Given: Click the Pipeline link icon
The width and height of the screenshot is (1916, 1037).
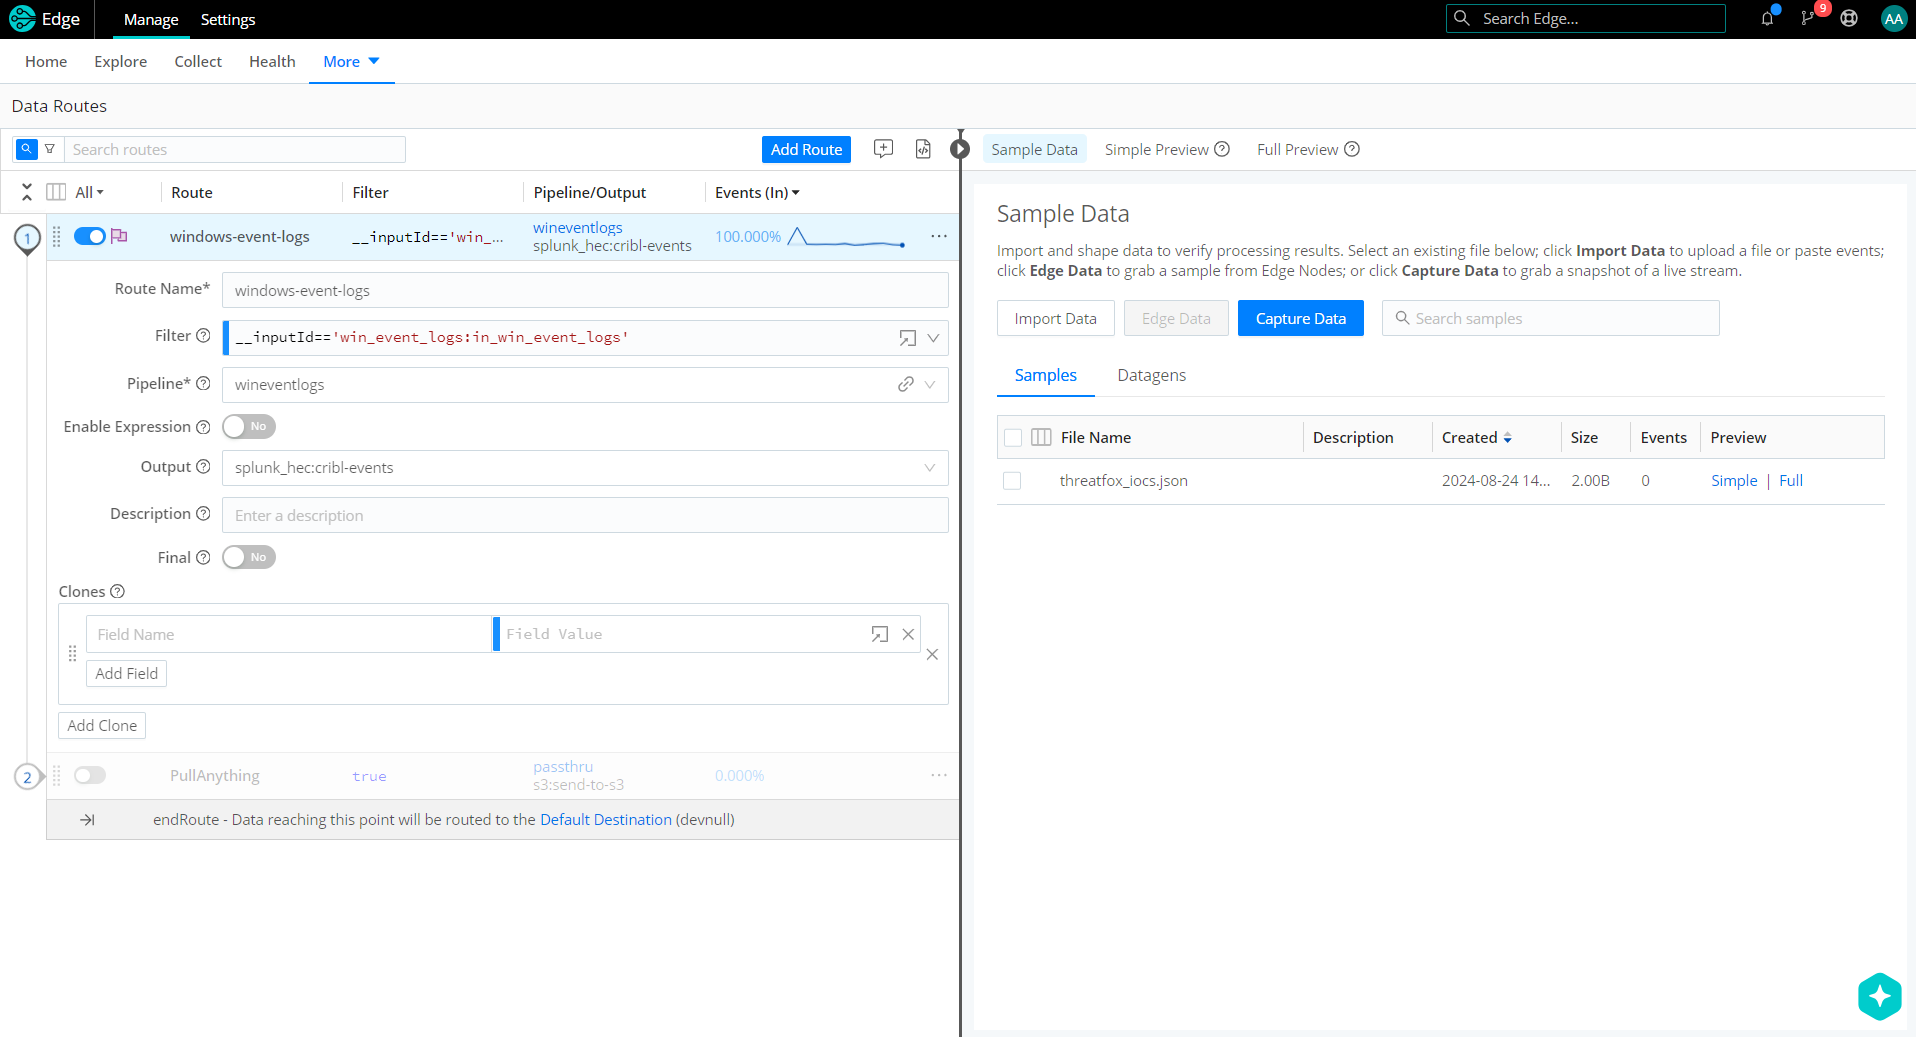Looking at the screenshot, I should click(905, 385).
